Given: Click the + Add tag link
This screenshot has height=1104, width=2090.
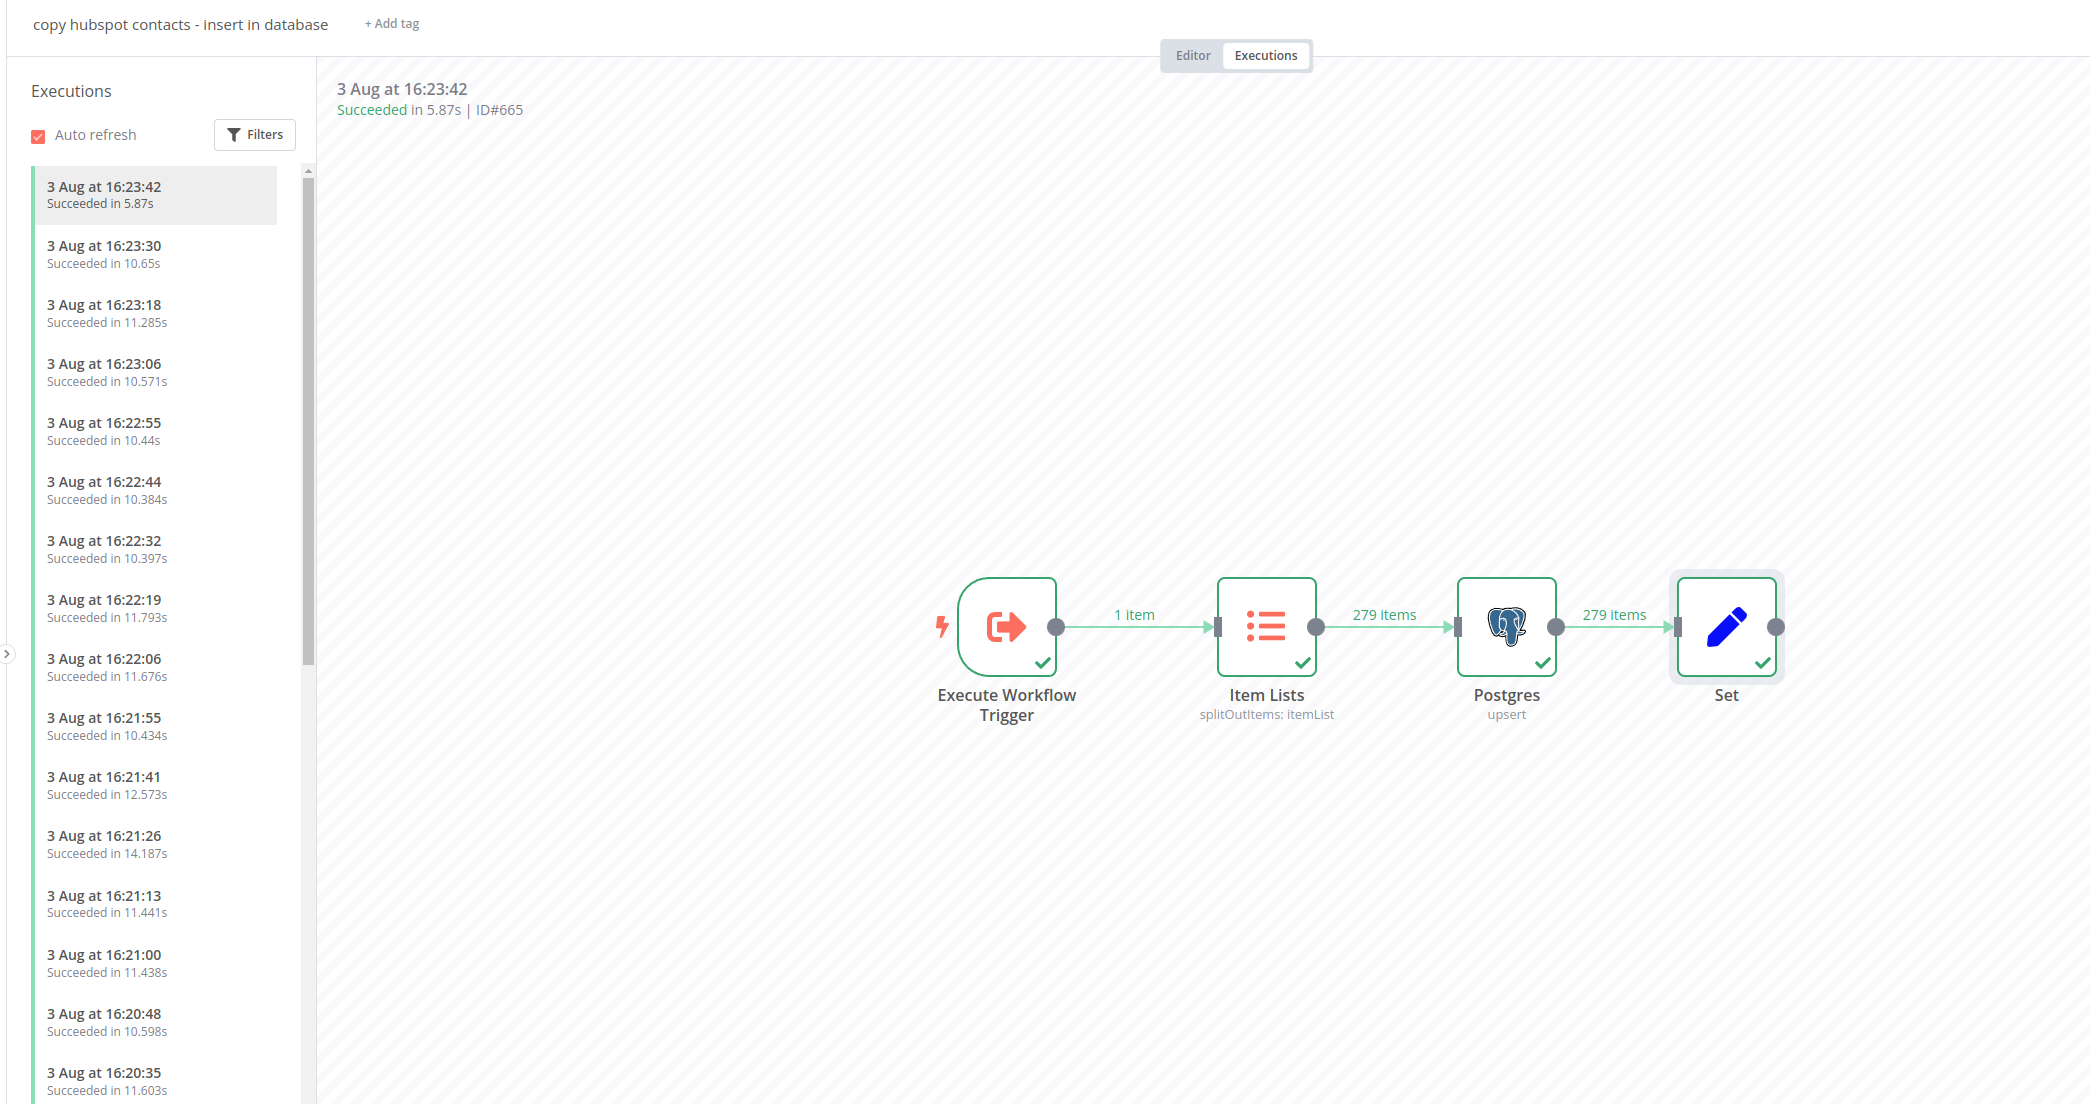Looking at the screenshot, I should [x=392, y=24].
